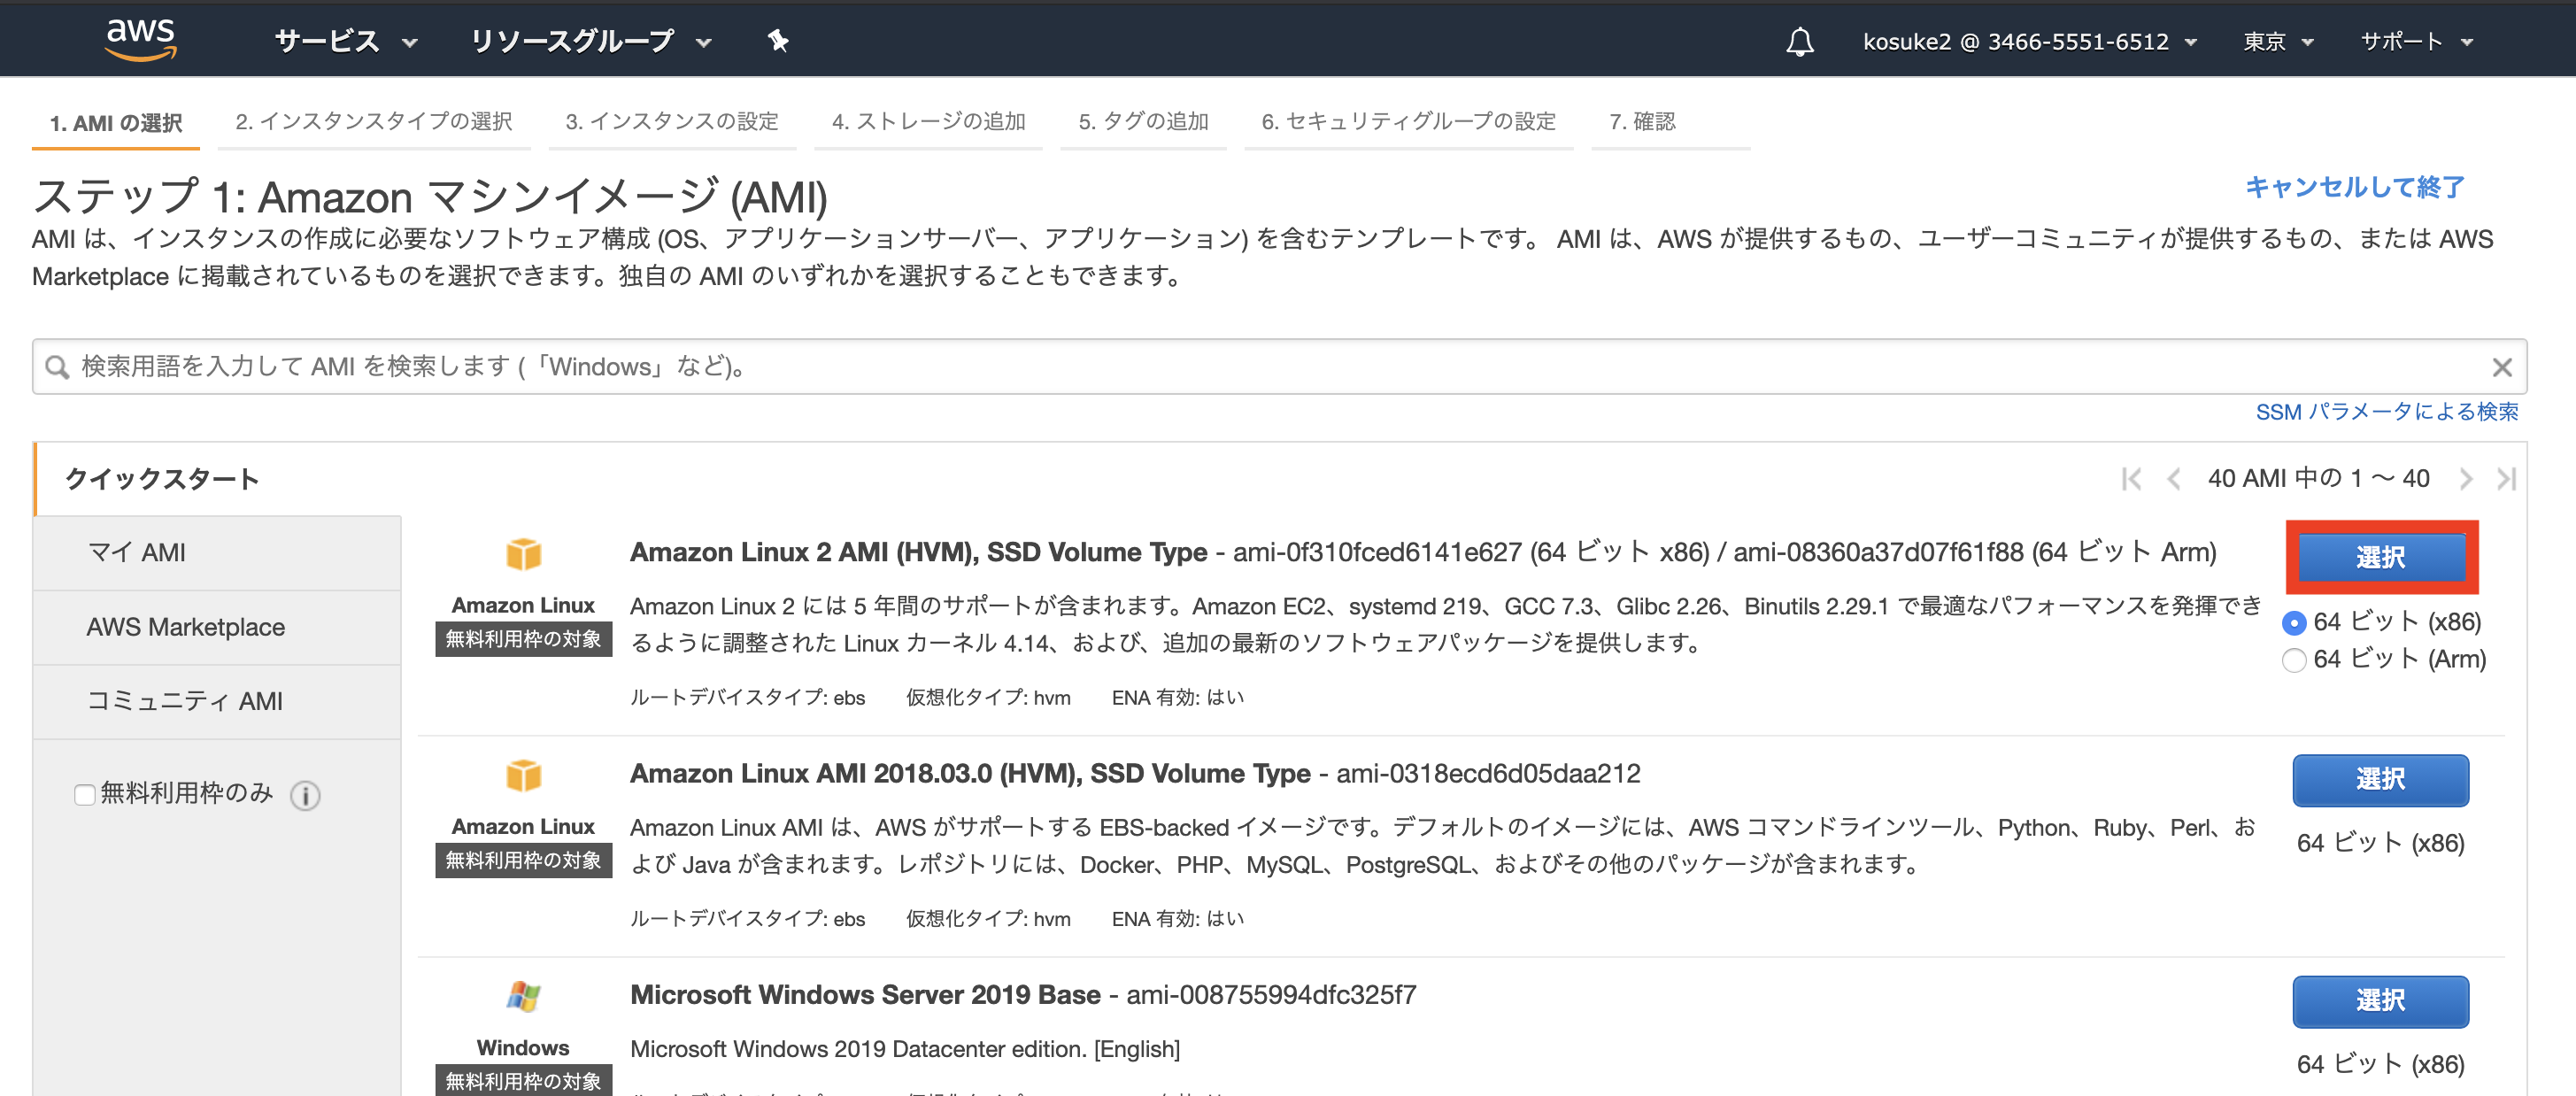The image size is (2576, 1096).
Task: Click the Amazon Linux 2 box icon
Action: (x=523, y=554)
